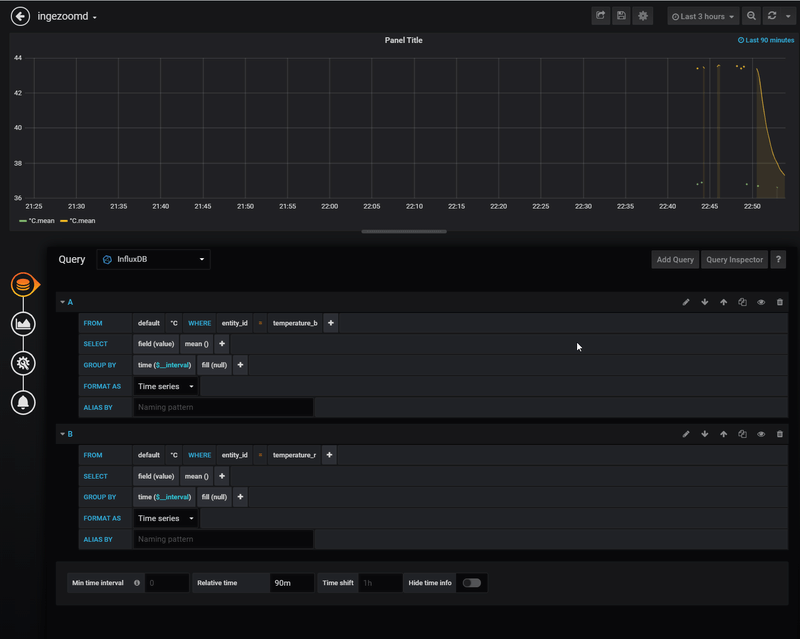The width and height of the screenshot is (800, 639).
Task: Open the Last 3 hours time picker
Action: pos(704,16)
